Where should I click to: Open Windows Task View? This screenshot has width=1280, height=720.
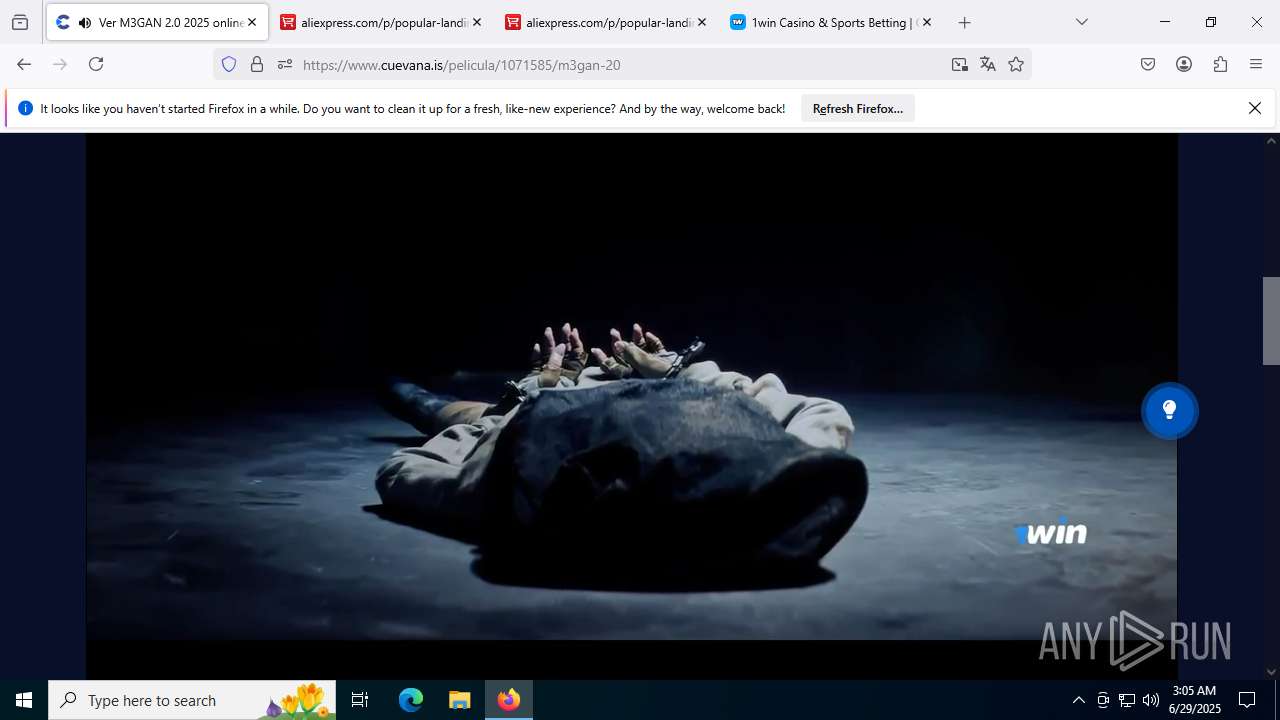click(360, 700)
